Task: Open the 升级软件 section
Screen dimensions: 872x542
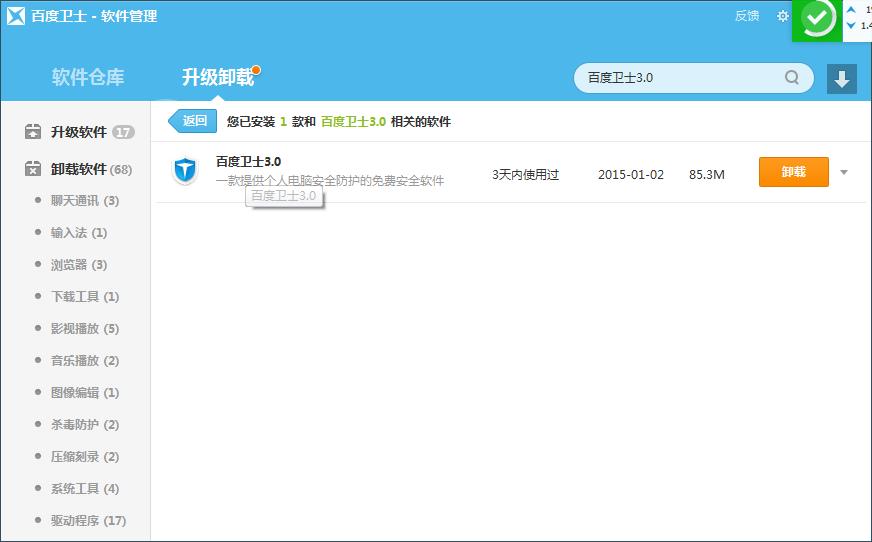Action: pyautogui.click(x=79, y=132)
